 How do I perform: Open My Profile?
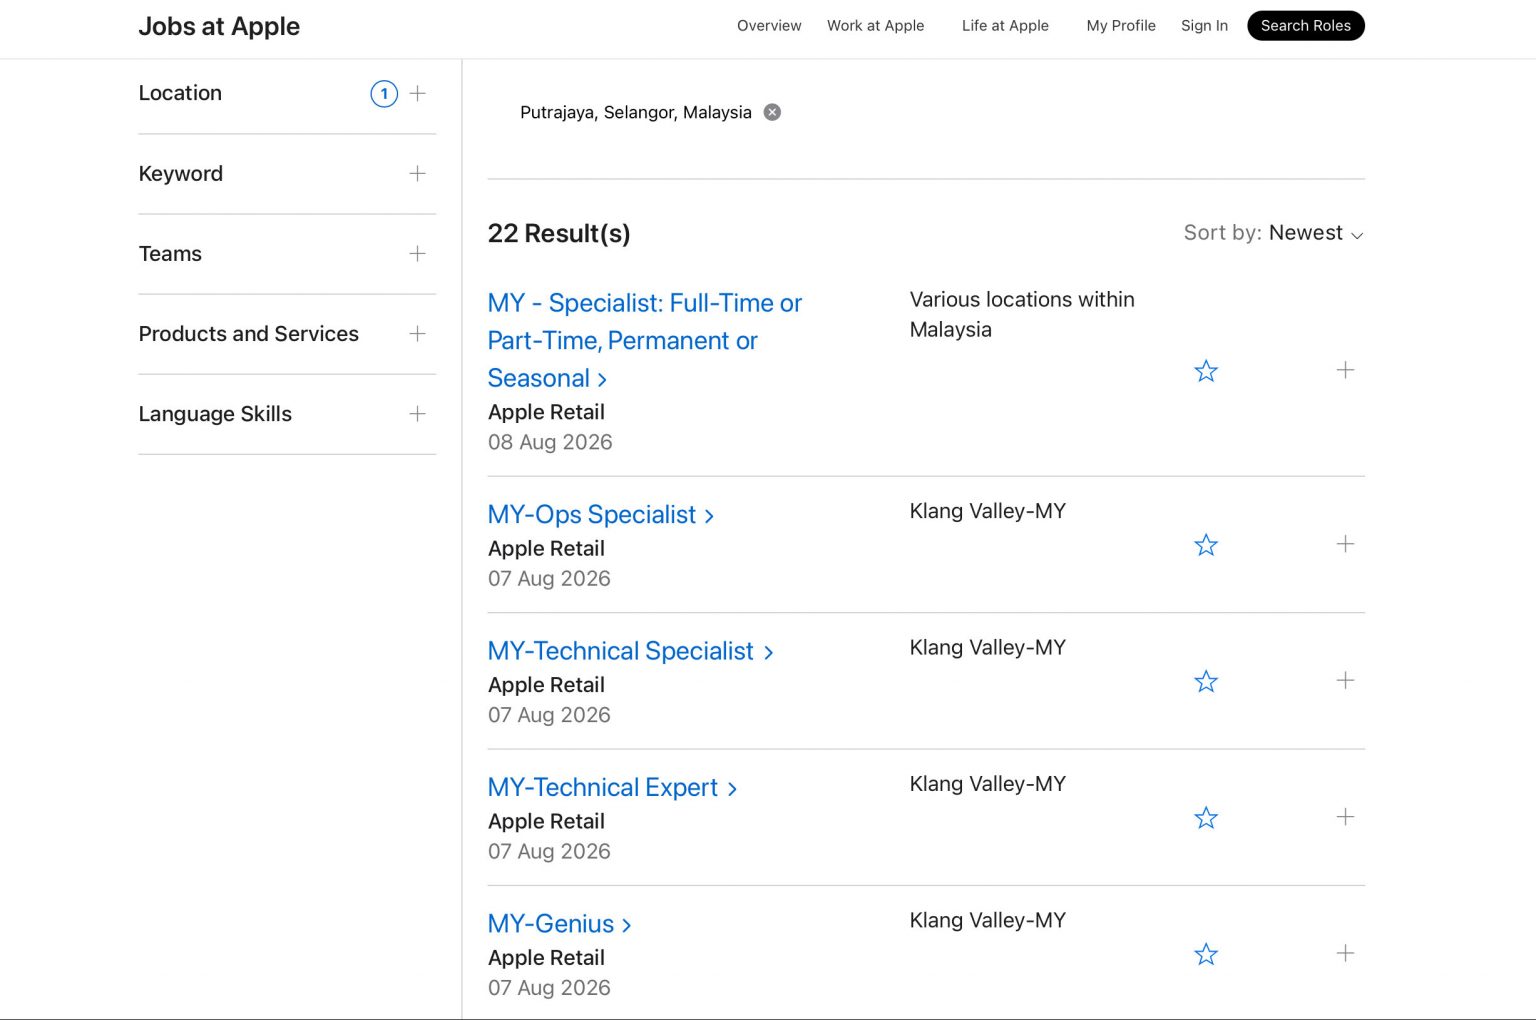(x=1121, y=26)
